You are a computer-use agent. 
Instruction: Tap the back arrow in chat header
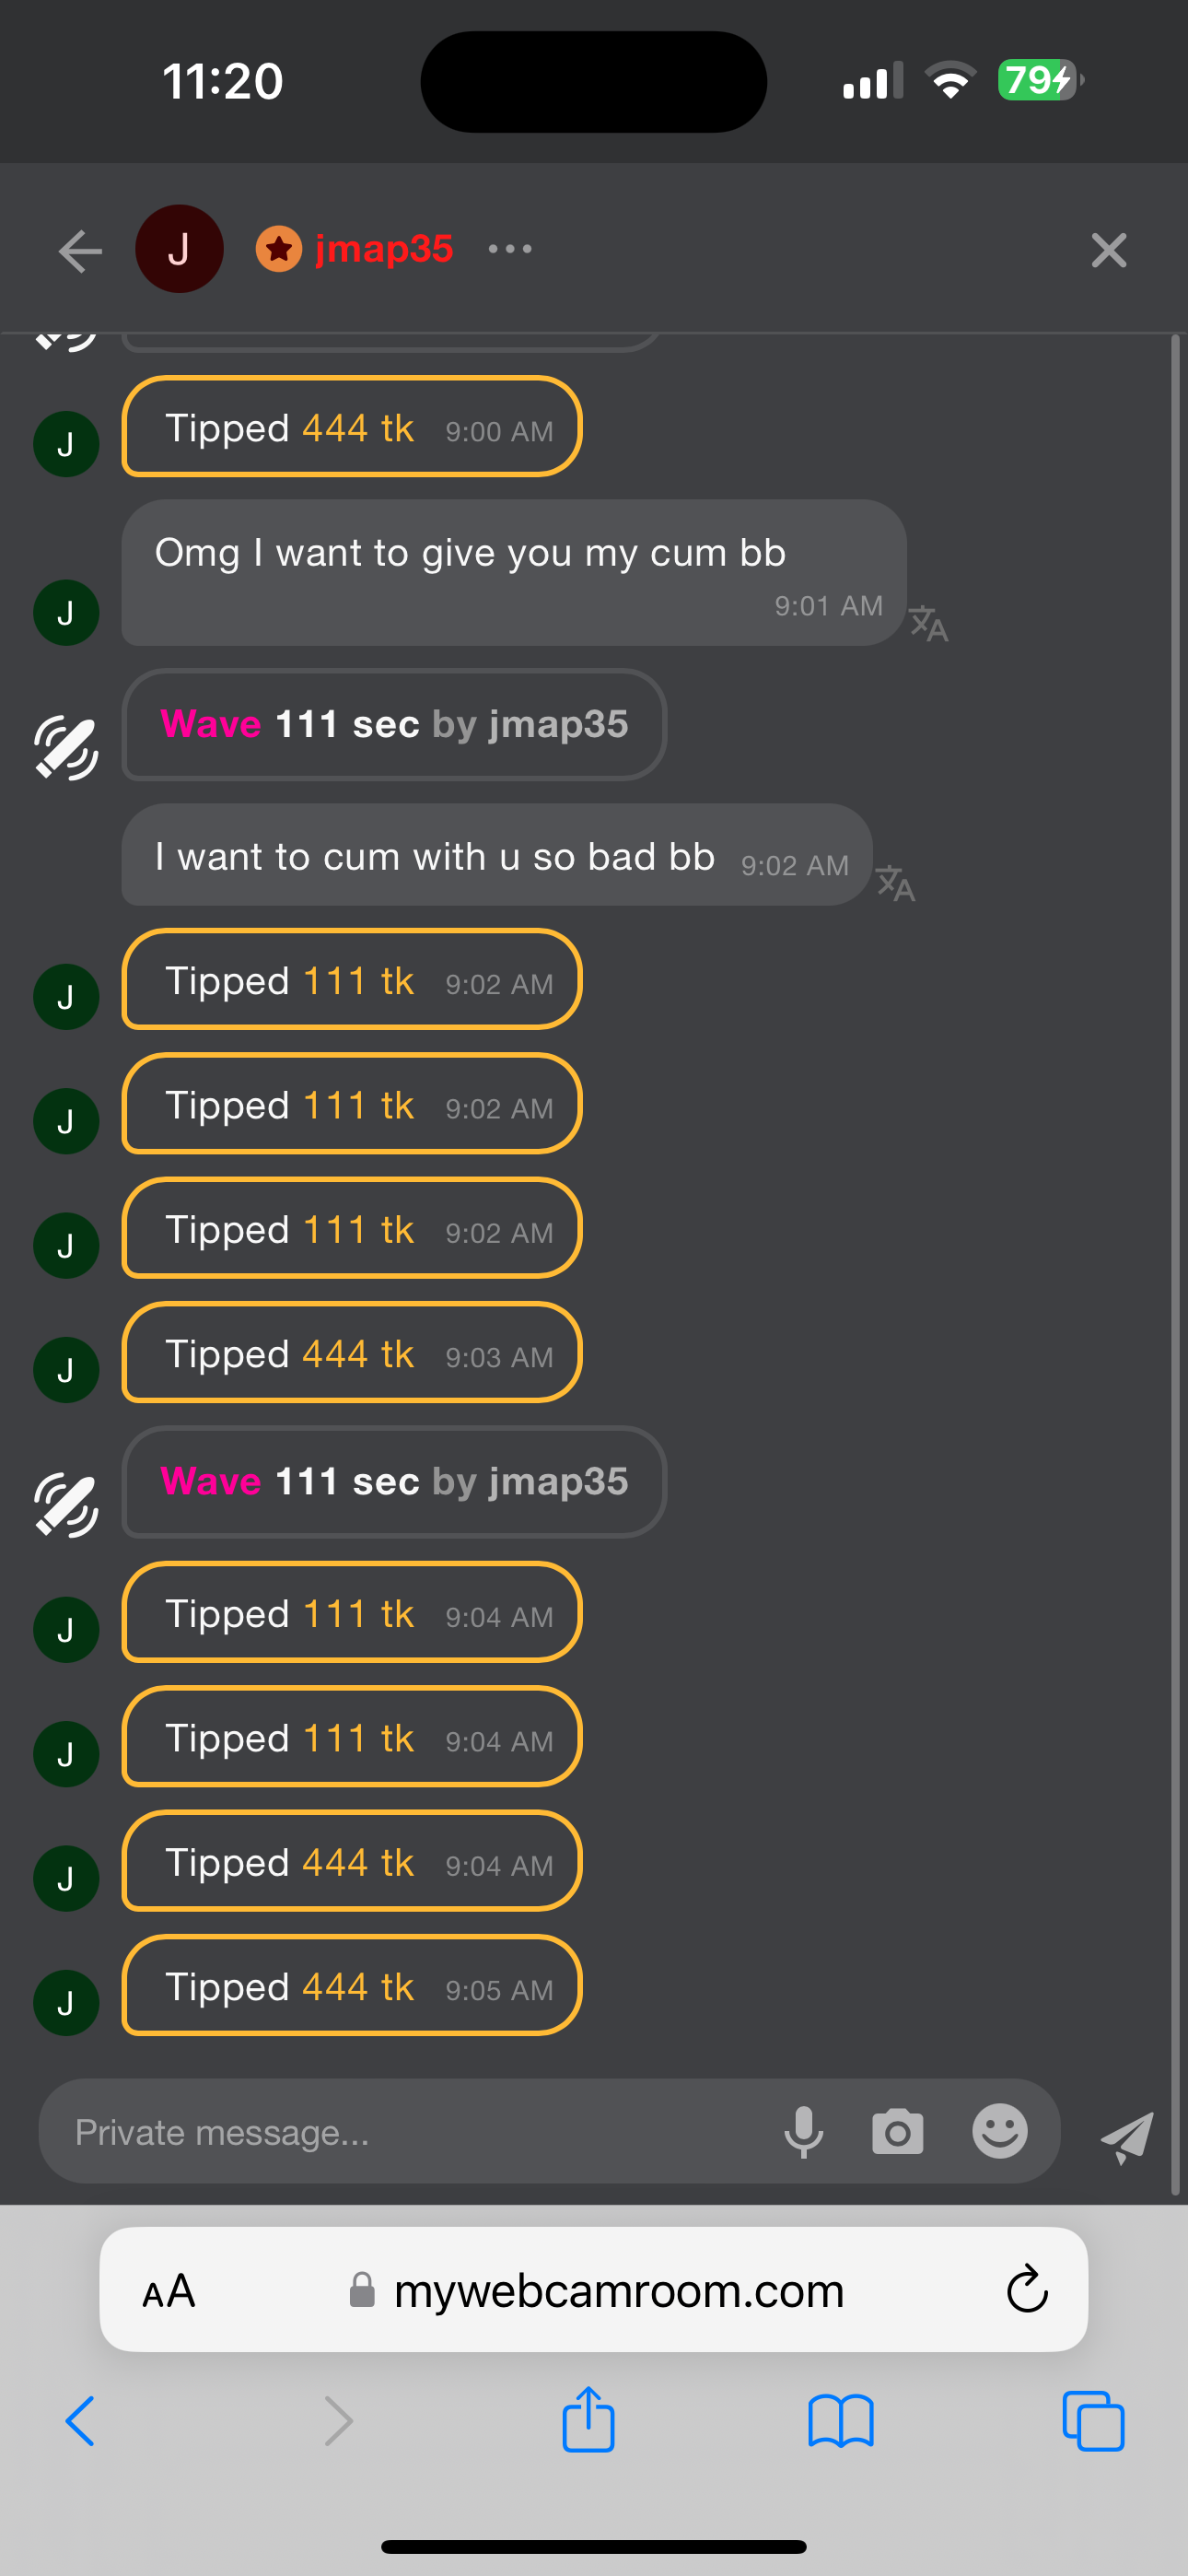(80, 250)
